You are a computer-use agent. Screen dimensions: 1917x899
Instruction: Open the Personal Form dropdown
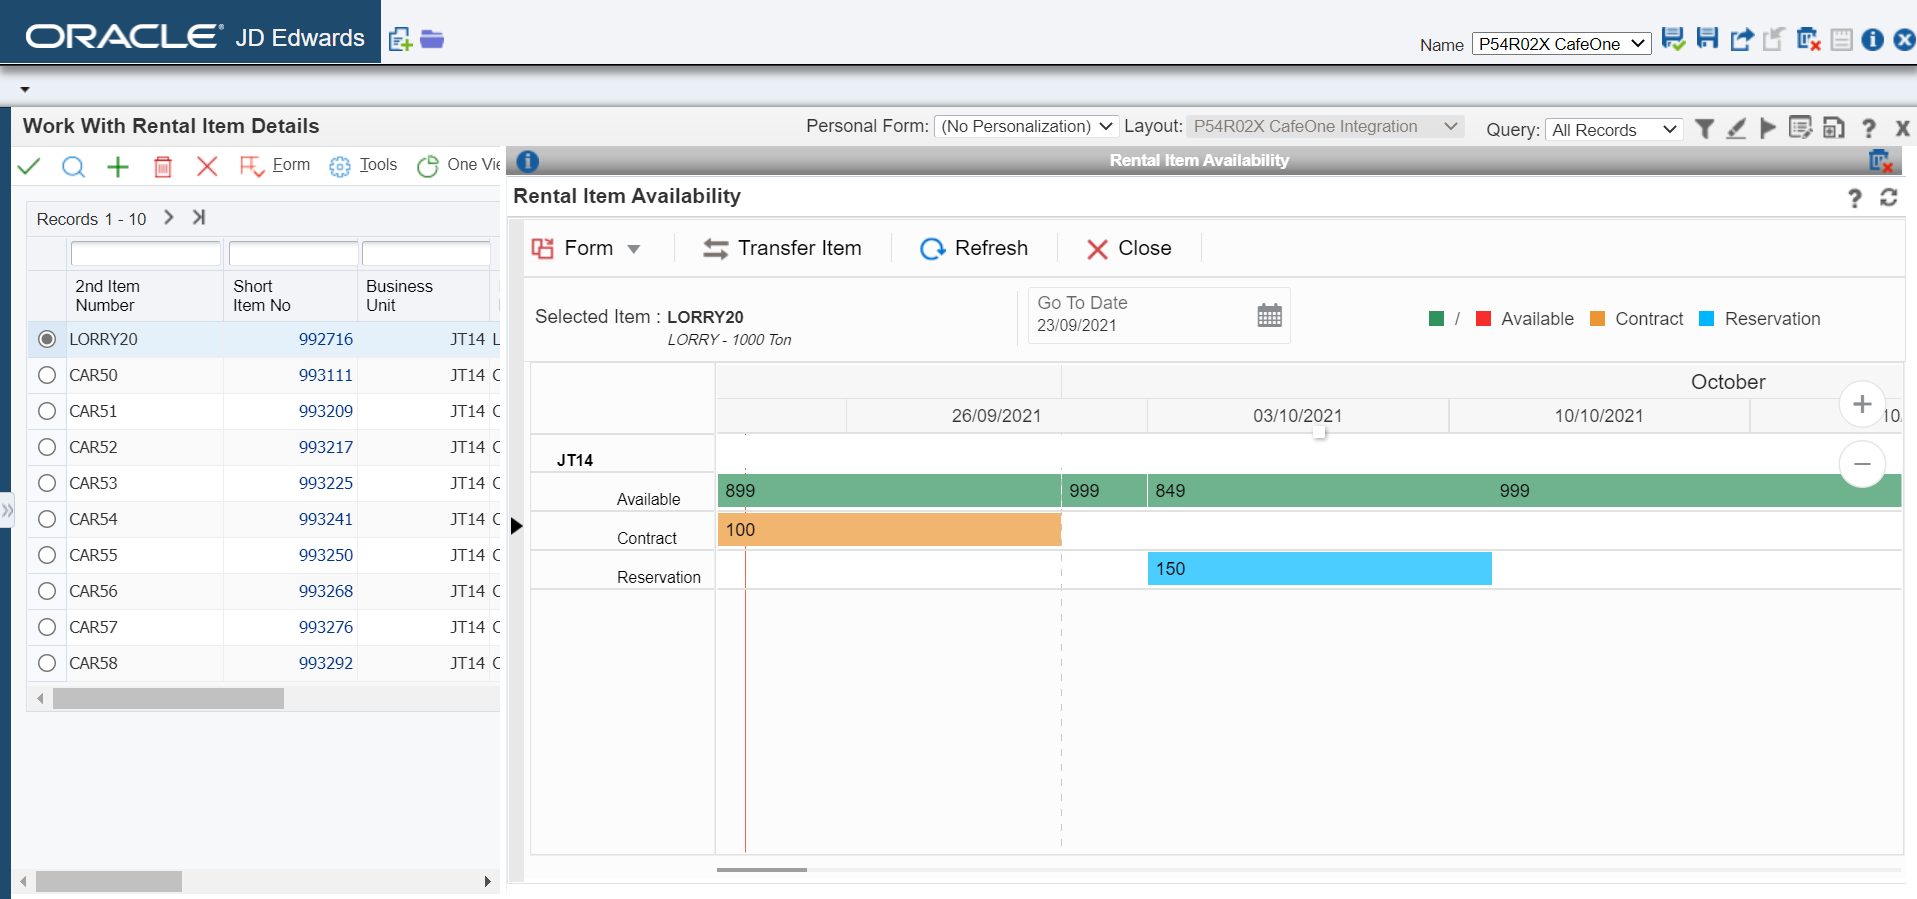[1025, 126]
